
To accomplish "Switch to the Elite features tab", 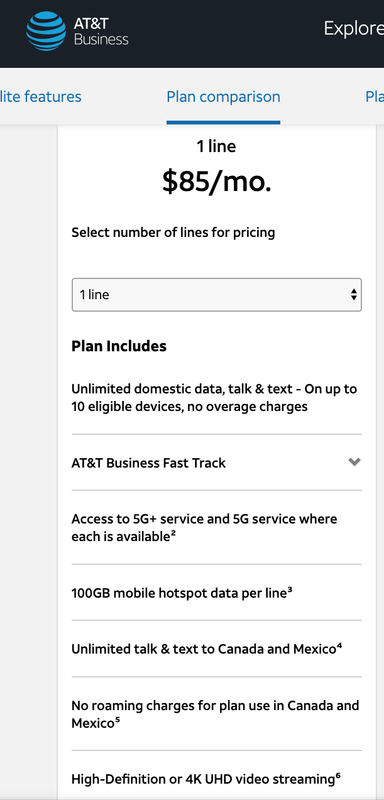I will coord(40,96).
